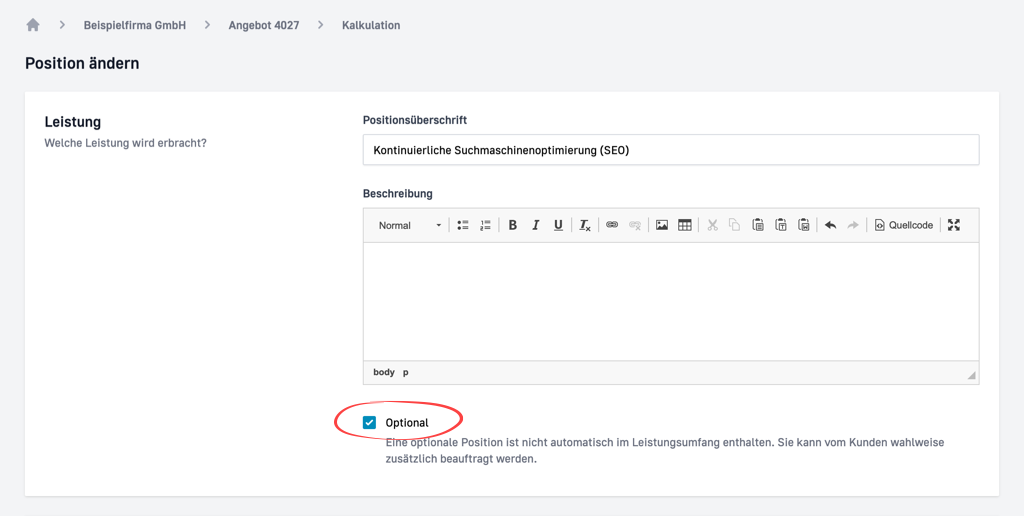Navigate to Kalkulation breadcrumb item
Viewport: 1024px width, 516px height.
tap(371, 25)
